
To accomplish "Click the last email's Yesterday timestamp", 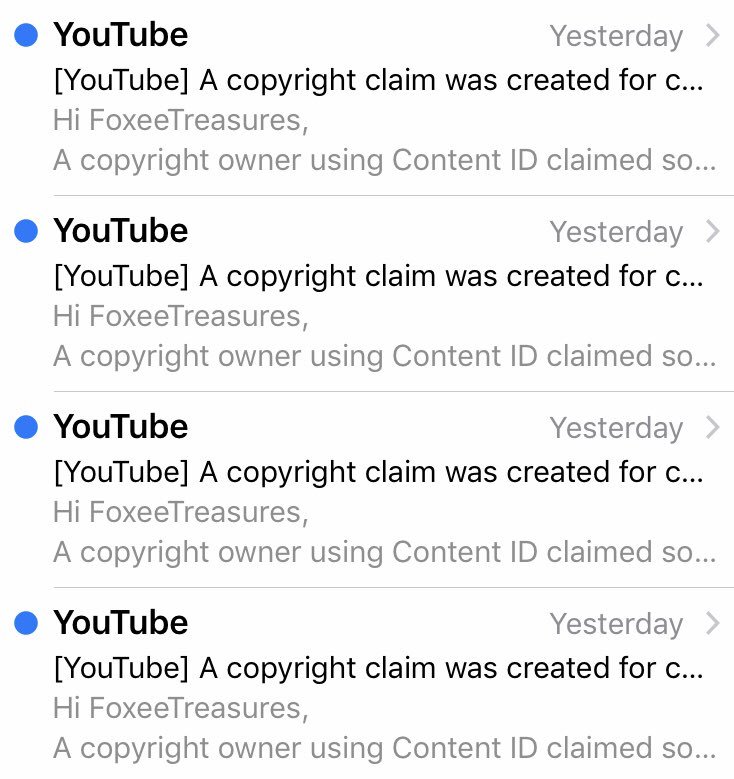I will (616, 624).
